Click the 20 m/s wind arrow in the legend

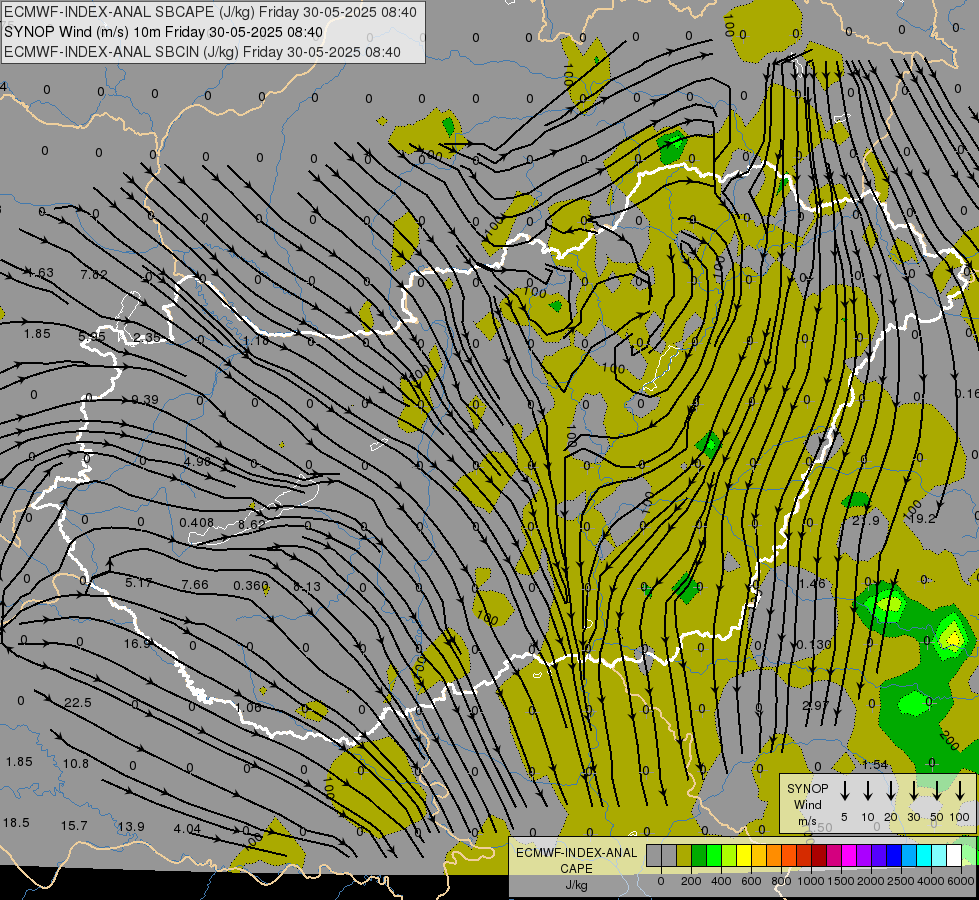coord(891,791)
